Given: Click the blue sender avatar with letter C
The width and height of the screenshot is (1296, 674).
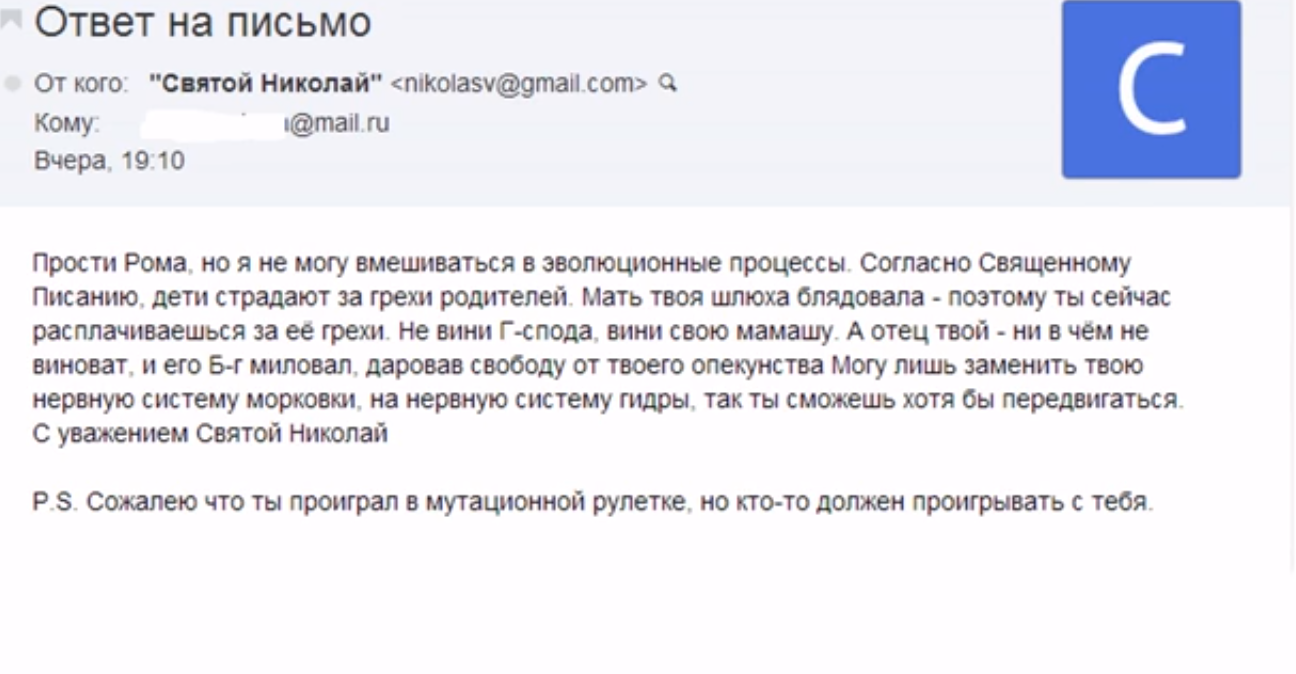Looking at the screenshot, I should [1151, 90].
